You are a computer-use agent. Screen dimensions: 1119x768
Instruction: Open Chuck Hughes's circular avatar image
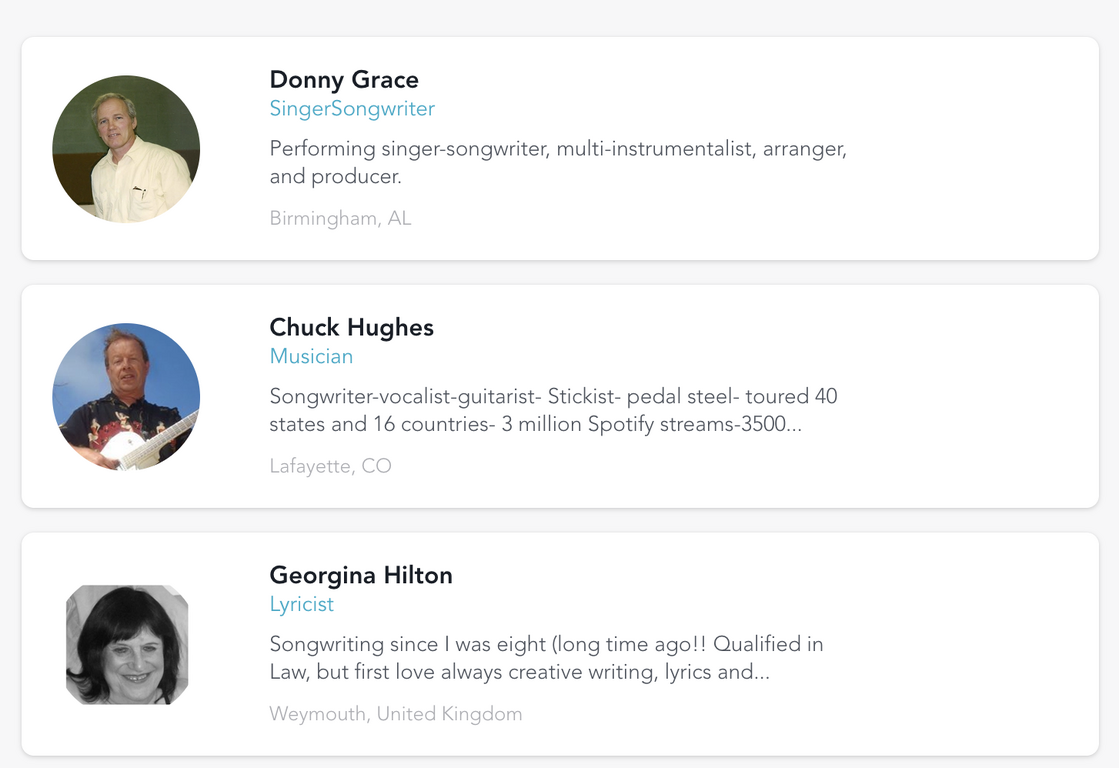(x=126, y=396)
